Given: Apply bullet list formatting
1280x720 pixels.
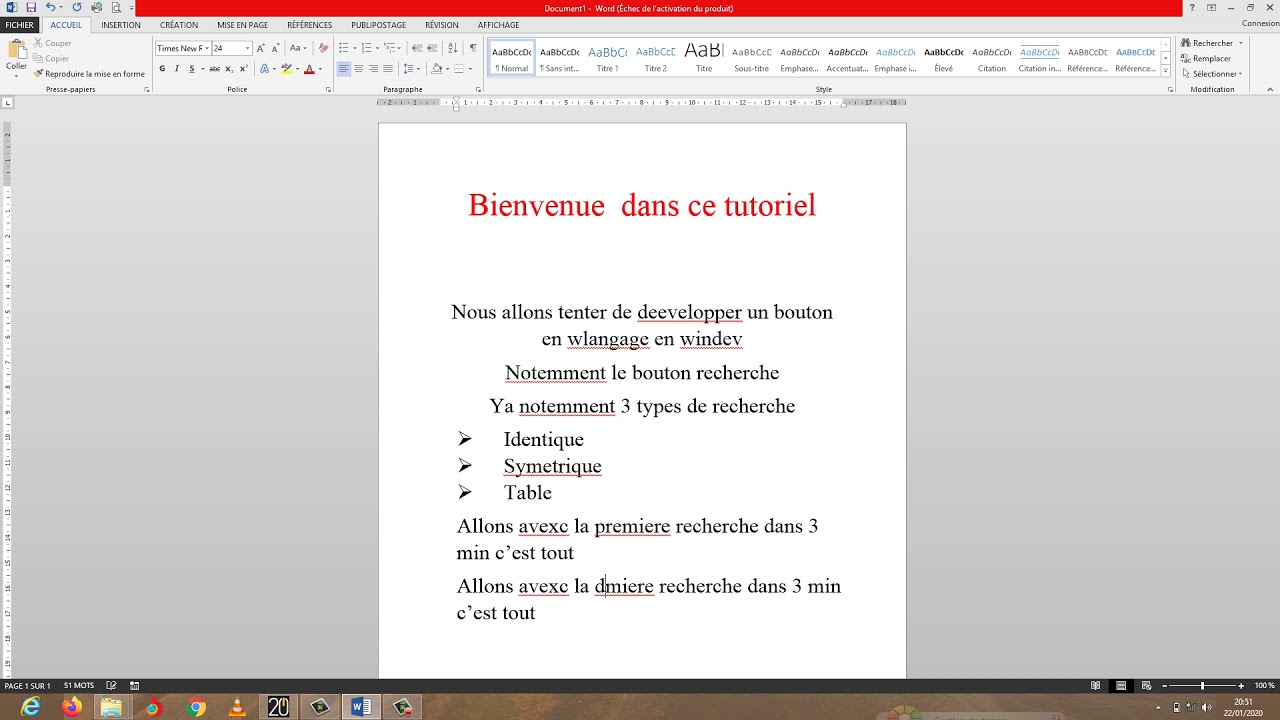Looking at the screenshot, I should pos(344,48).
